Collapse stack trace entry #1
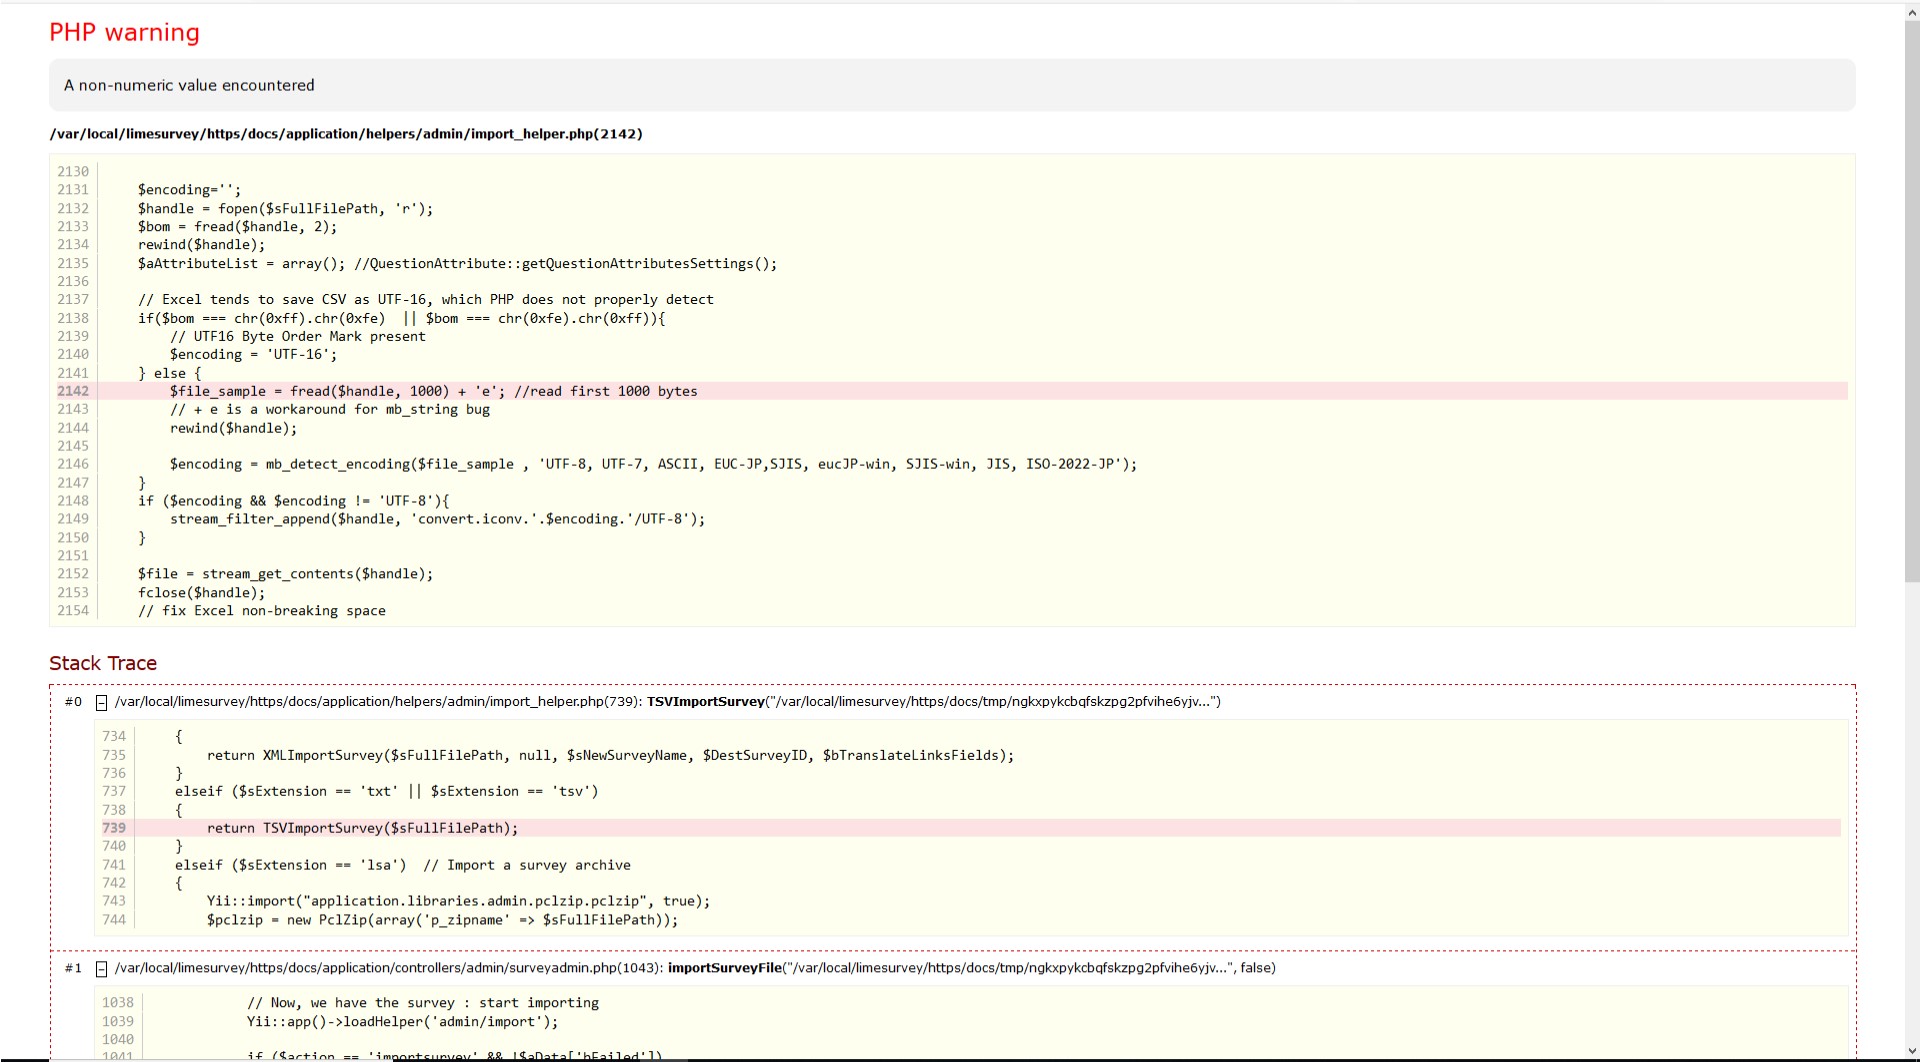Viewport: 1920px width, 1062px height. point(101,969)
